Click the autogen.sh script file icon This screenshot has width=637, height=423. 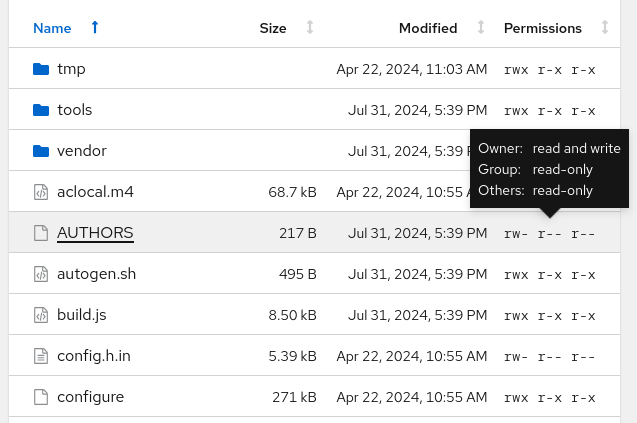[x=41, y=274]
